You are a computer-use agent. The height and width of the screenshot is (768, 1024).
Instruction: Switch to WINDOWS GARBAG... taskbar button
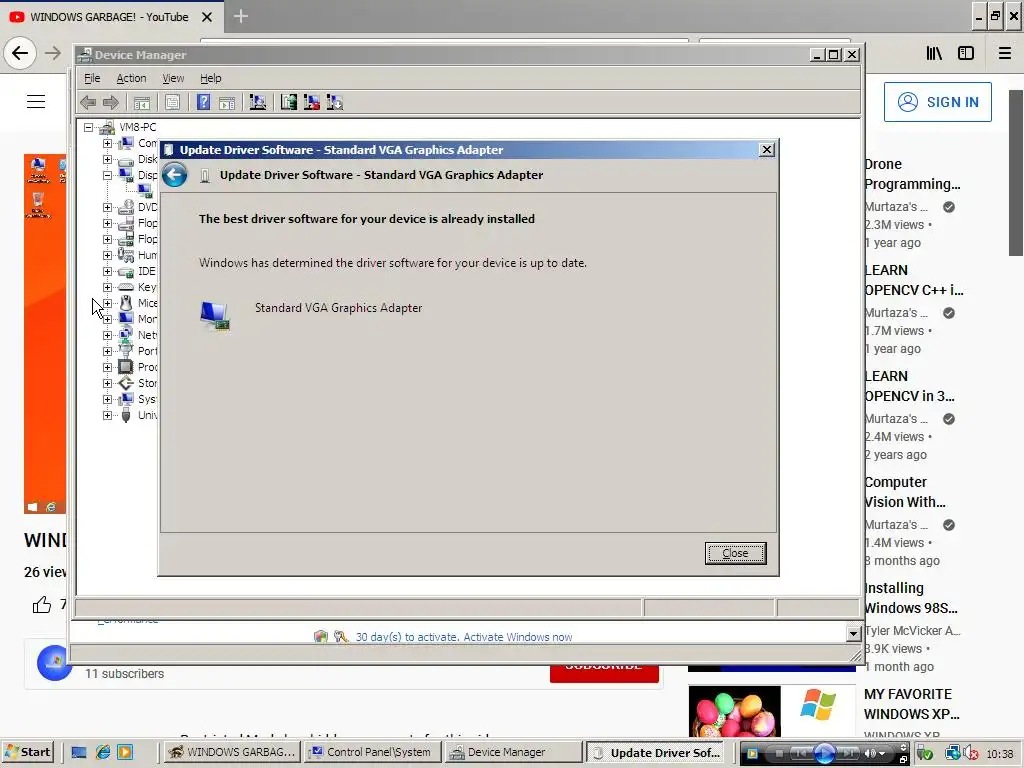pyautogui.click(x=232, y=752)
